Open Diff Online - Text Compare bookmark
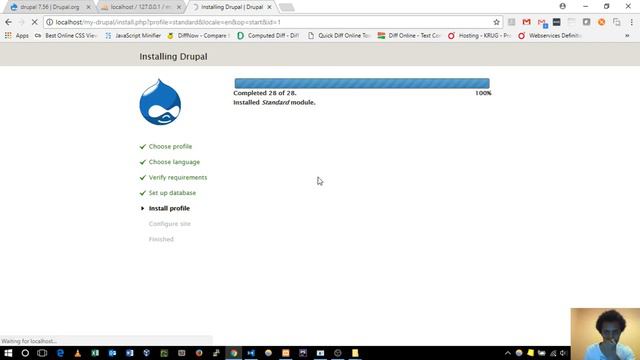The height and width of the screenshot is (360, 640). coord(409,36)
